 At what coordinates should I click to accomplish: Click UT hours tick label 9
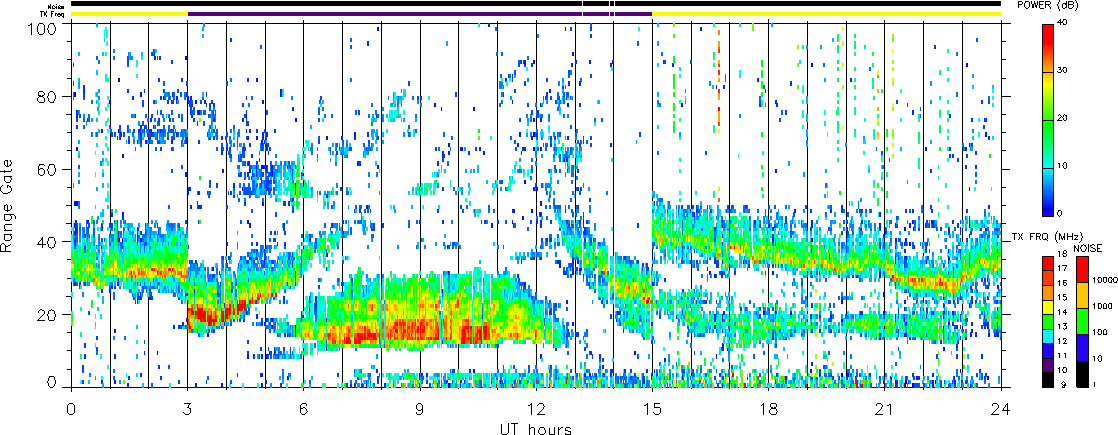tap(420, 409)
